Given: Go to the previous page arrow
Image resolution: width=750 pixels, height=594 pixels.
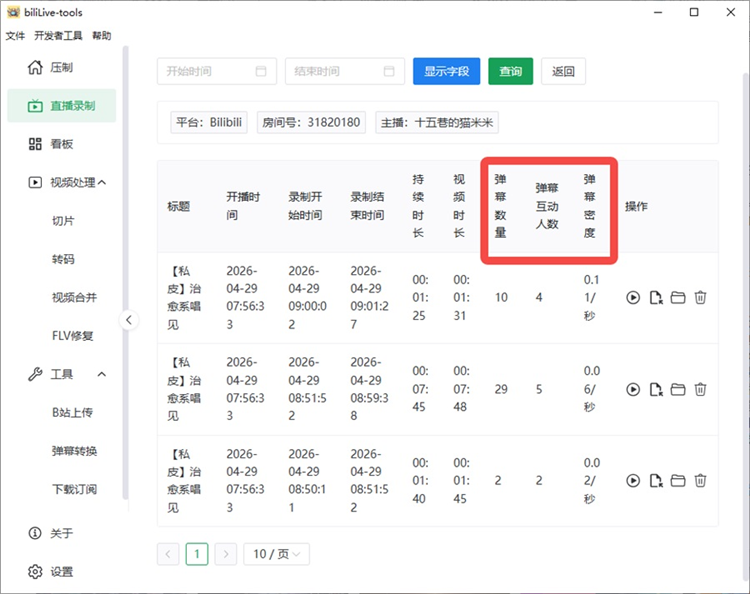Looking at the screenshot, I should click(x=168, y=554).
